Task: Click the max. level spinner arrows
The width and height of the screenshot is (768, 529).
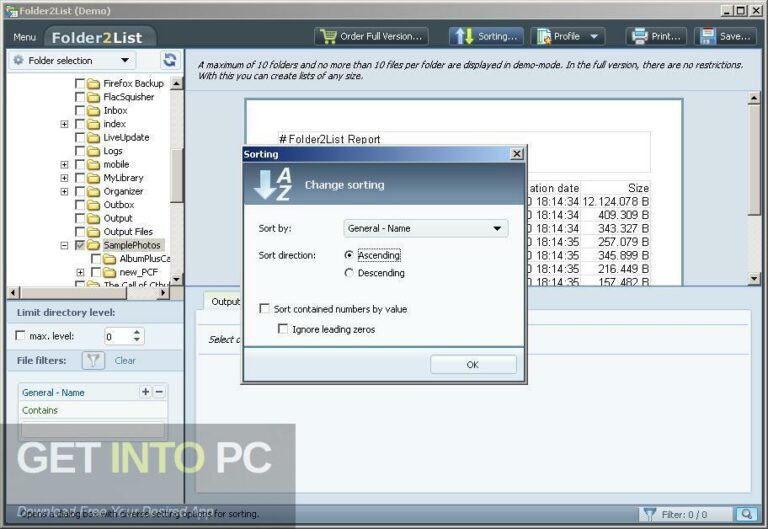Action: (137, 336)
